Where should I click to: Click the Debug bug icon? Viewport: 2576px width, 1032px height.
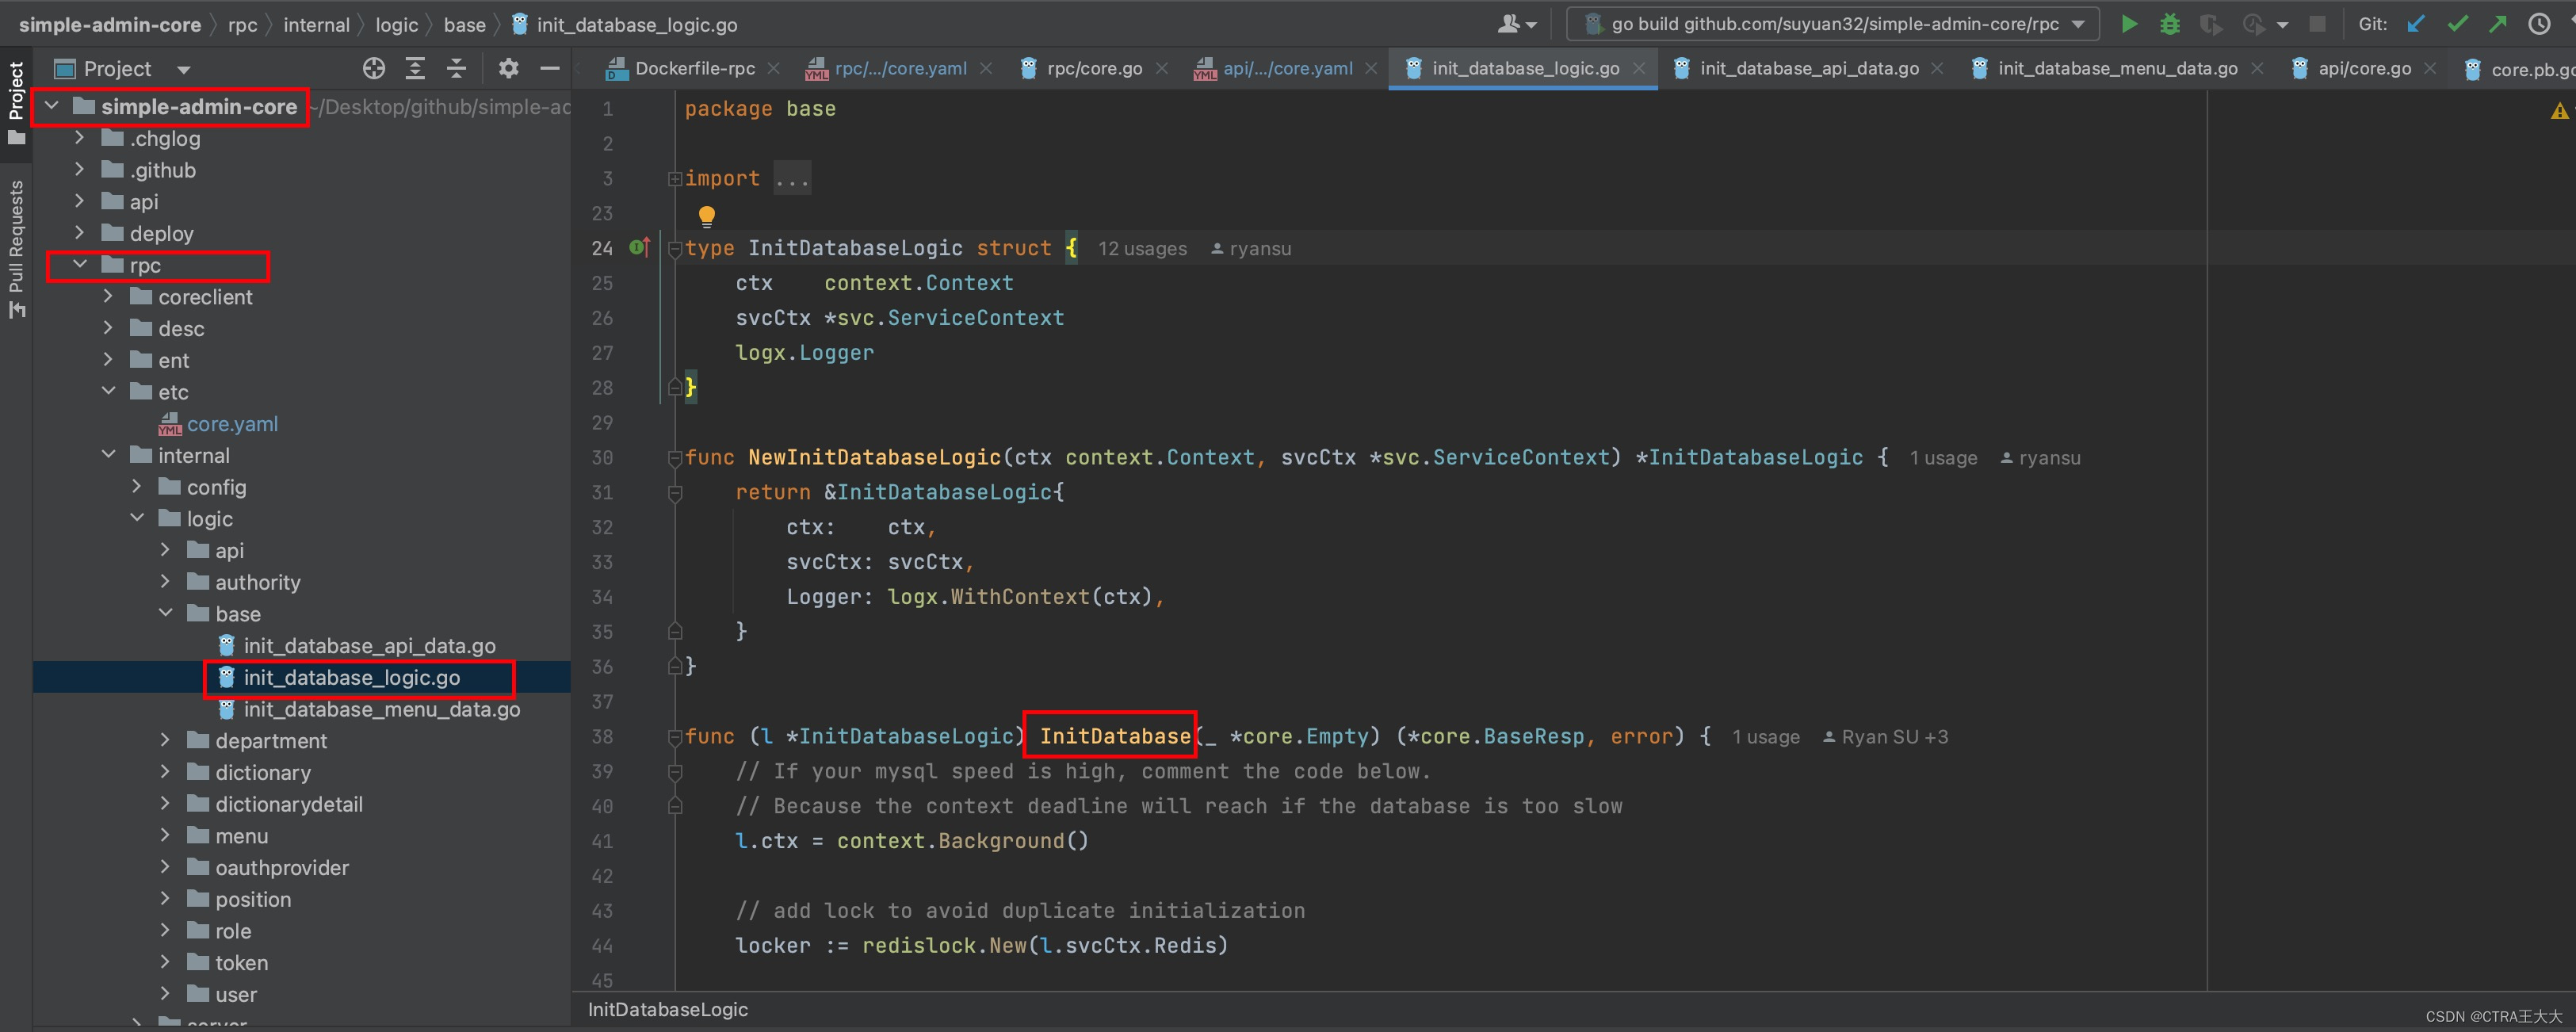click(x=2169, y=24)
